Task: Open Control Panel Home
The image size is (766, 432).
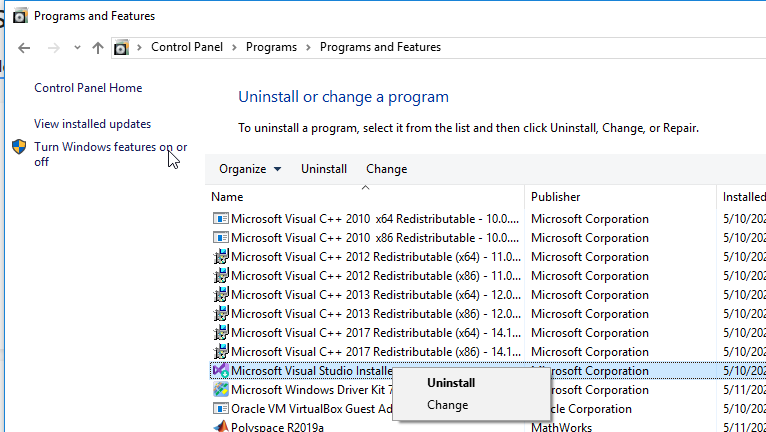Action: (88, 88)
